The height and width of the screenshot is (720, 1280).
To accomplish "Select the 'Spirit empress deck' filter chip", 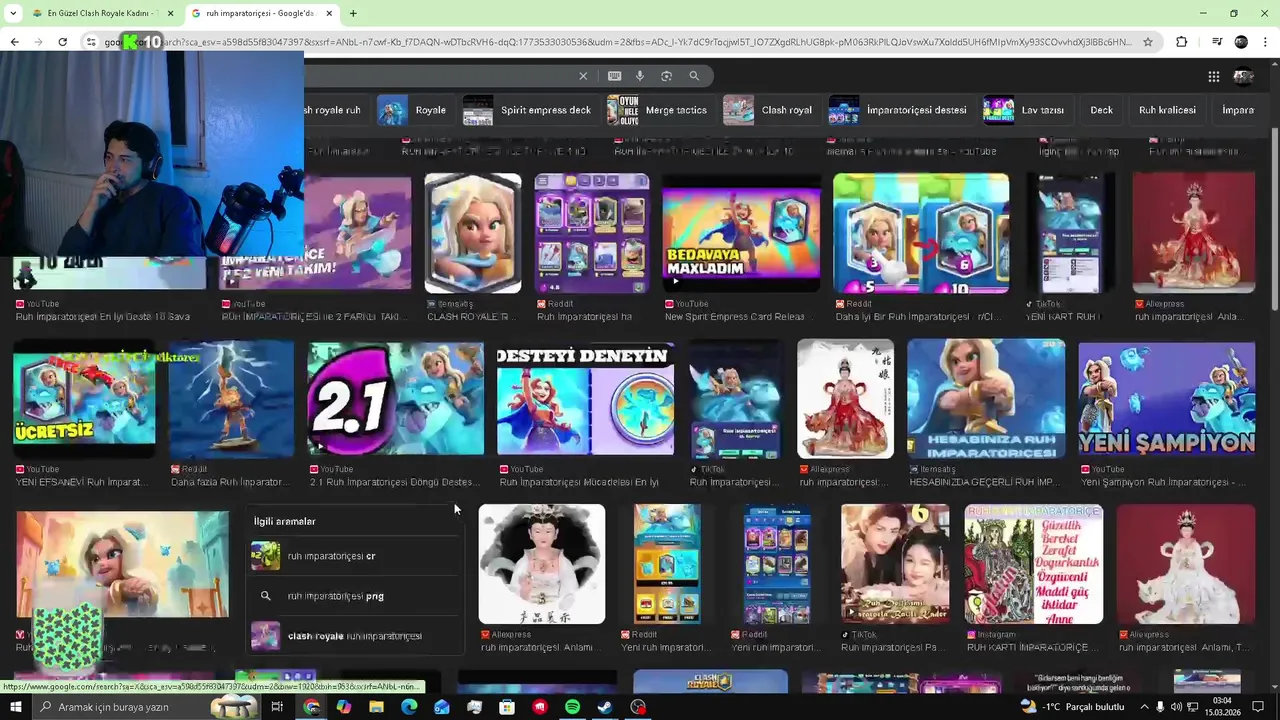I will (529, 110).
